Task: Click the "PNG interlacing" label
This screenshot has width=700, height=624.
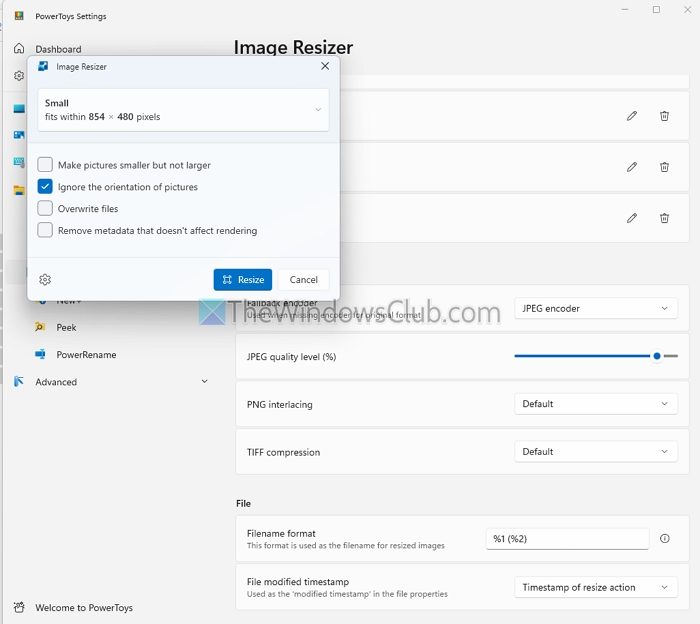Action: [279, 404]
